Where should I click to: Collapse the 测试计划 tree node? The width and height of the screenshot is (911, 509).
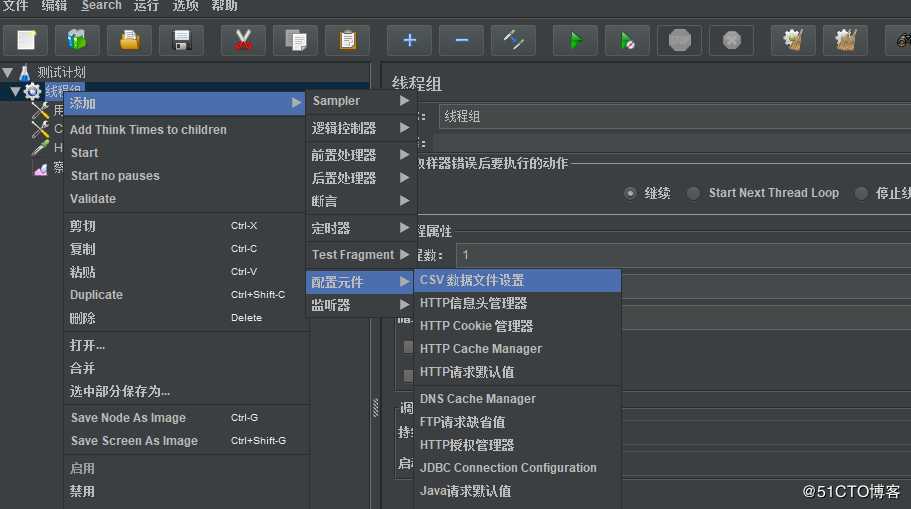tap(8, 73)
